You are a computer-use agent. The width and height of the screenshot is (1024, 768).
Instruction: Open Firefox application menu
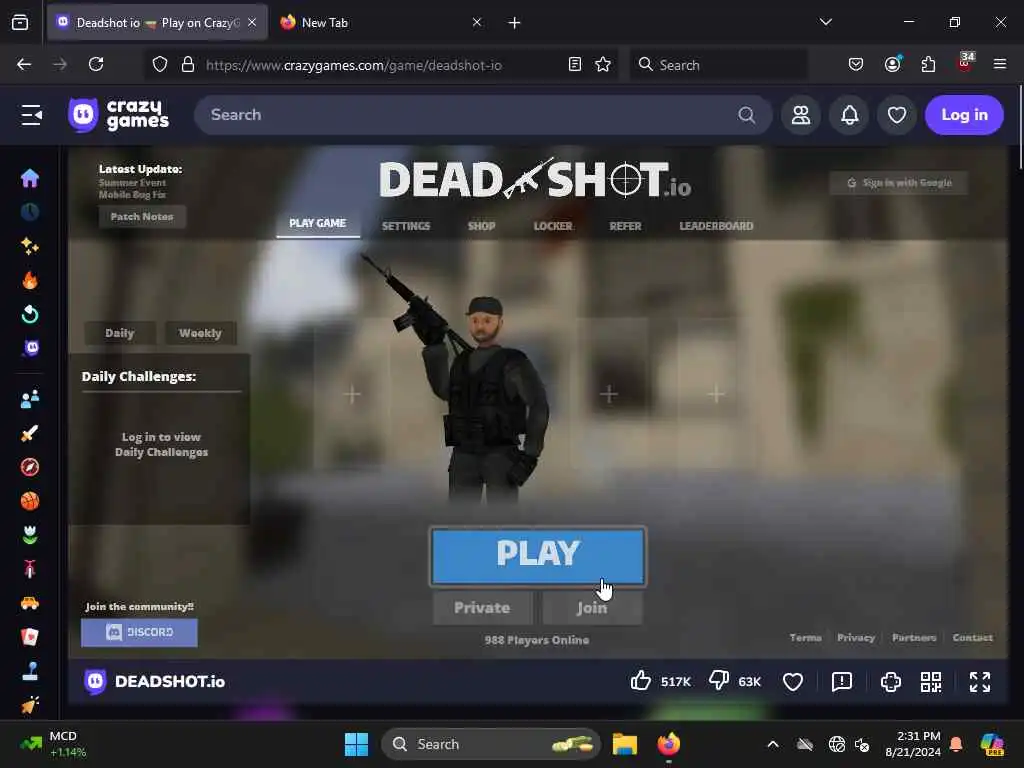tap(999, 64)
